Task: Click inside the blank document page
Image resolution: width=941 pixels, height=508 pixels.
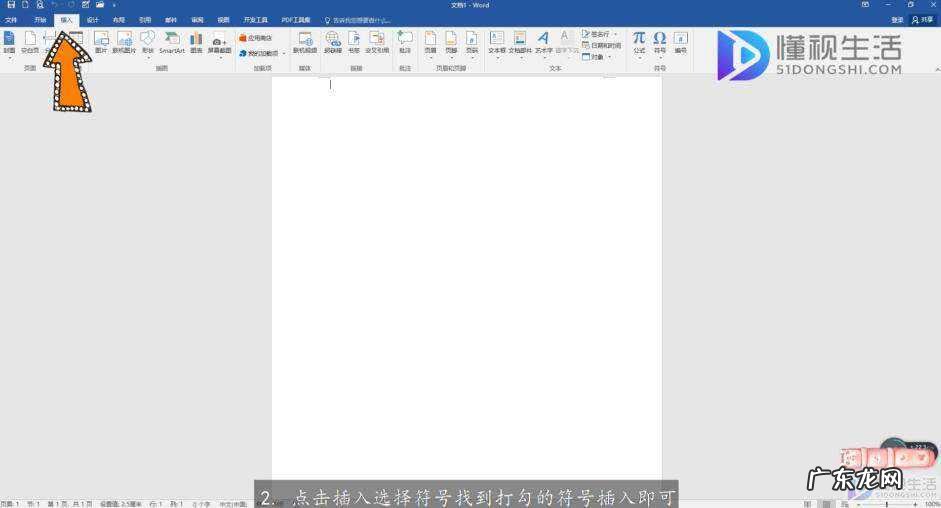Action: tap(467, 276)
